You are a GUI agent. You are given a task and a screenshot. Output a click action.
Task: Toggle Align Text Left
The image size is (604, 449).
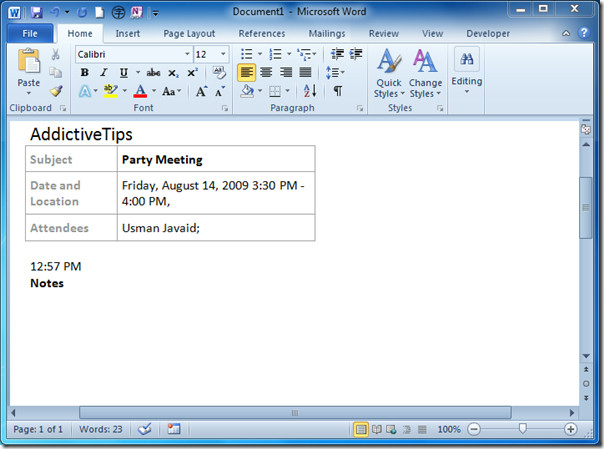247,72
